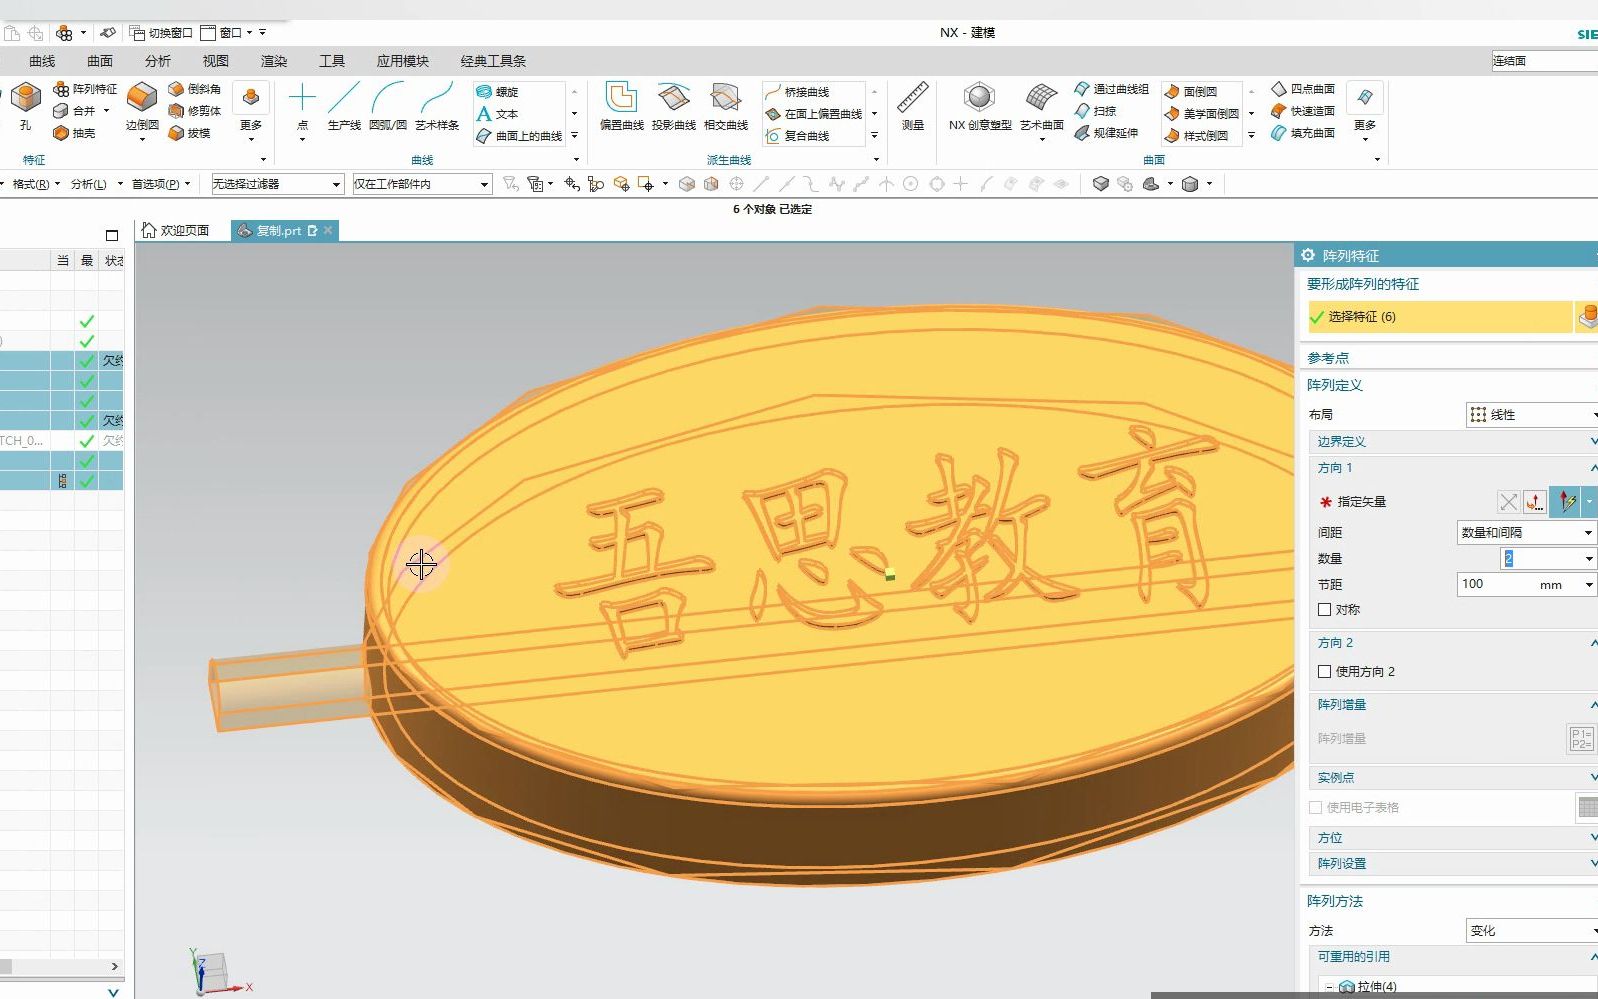Select Through Curve Mesh (通过曲线组) tool

tap(1112, 89)
